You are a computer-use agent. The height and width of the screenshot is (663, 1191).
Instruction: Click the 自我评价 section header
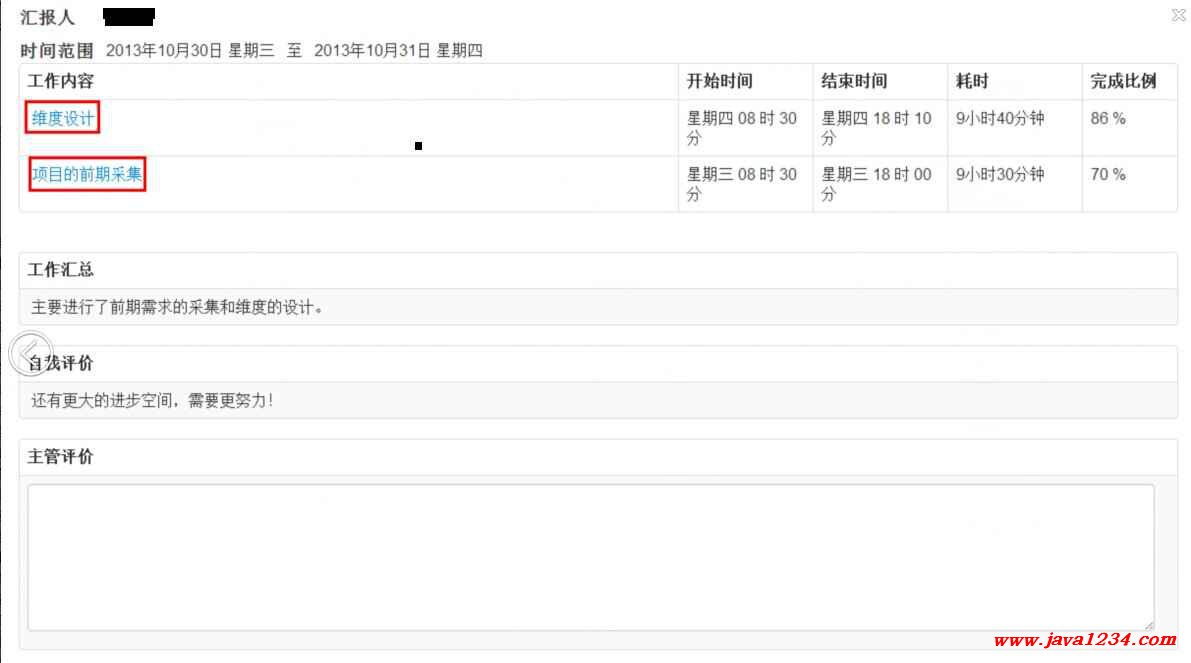click(x=61, y=363)
